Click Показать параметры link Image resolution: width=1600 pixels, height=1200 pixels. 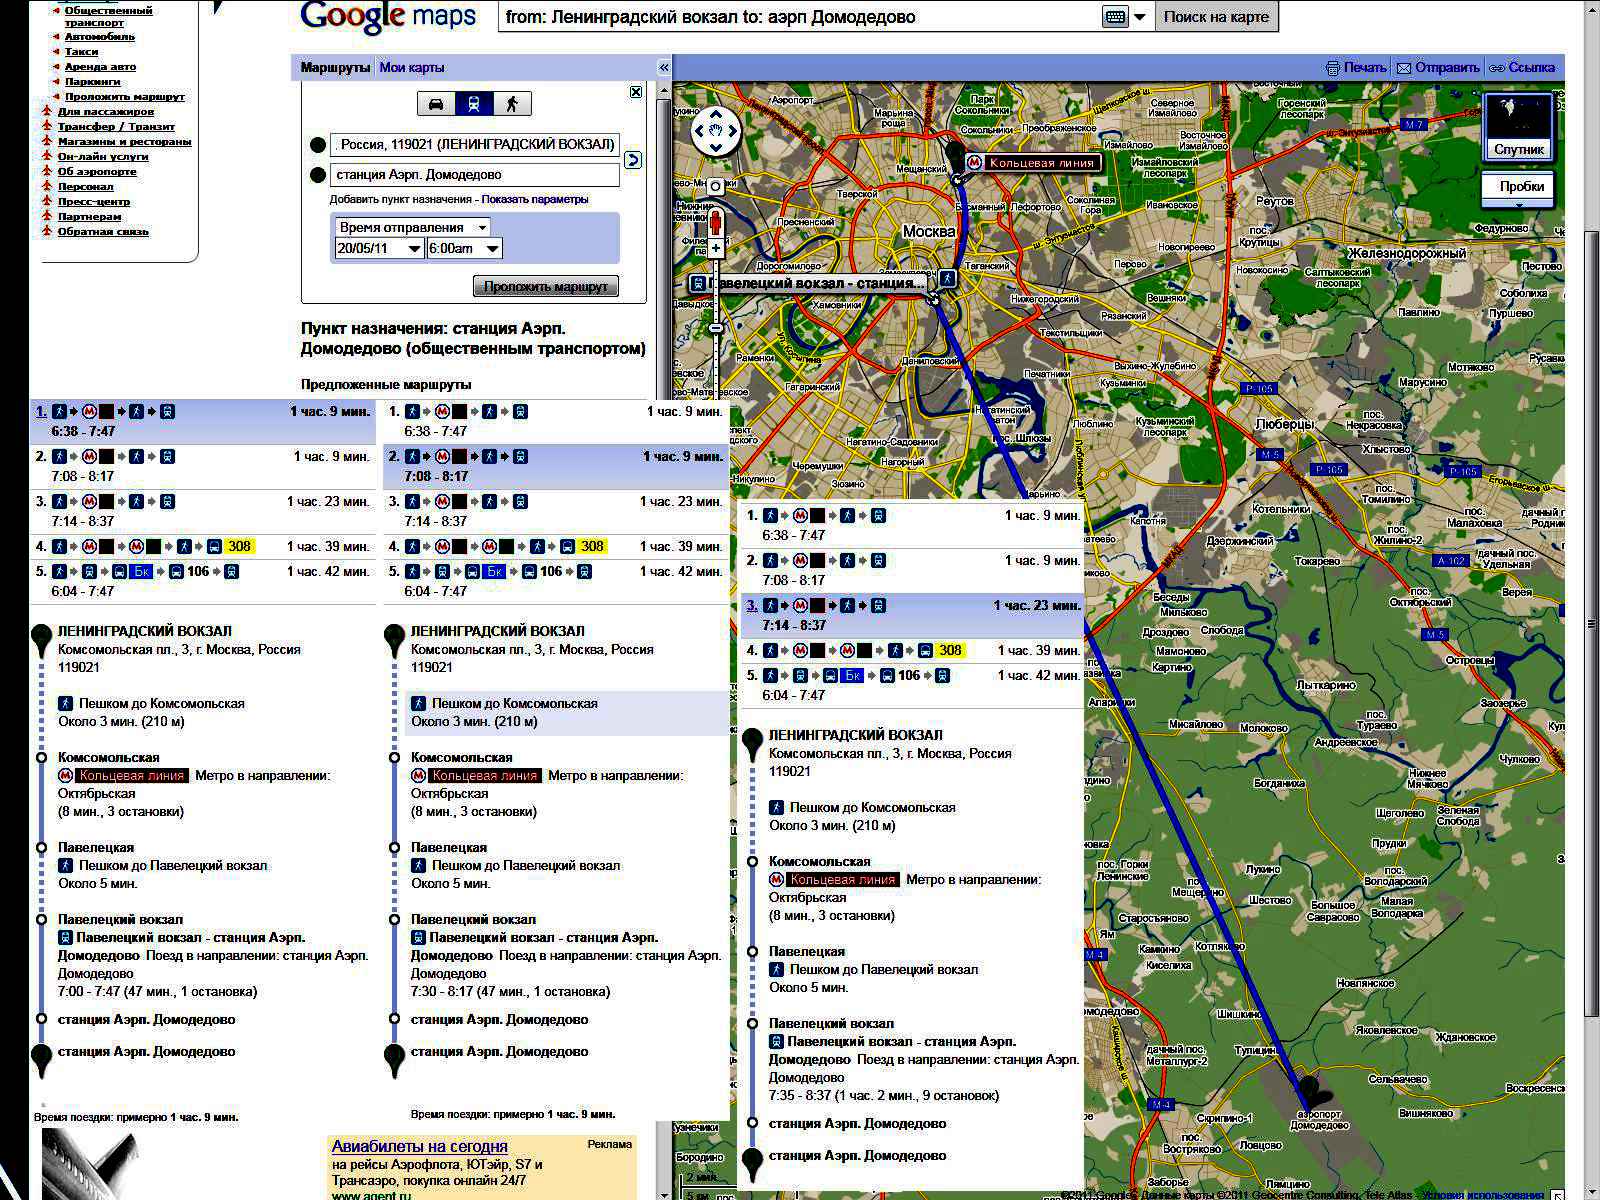tap(534, 200)
